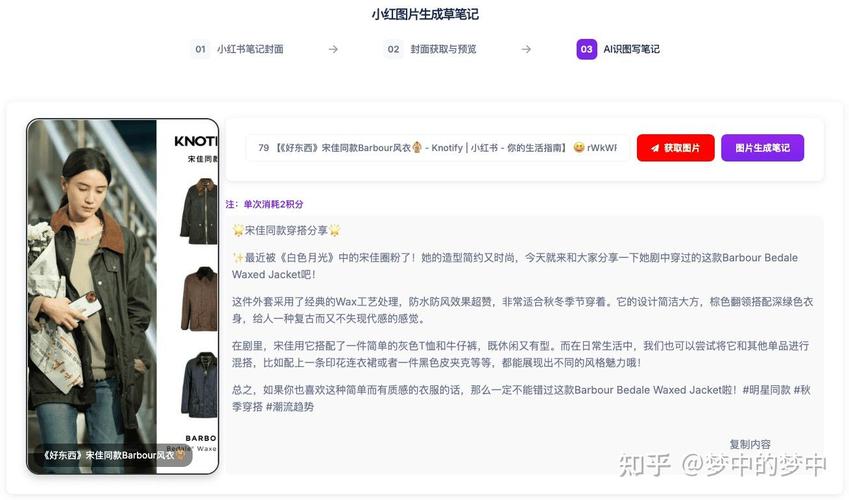Click the brown jacket in the cover image

(x=199, y=299)
